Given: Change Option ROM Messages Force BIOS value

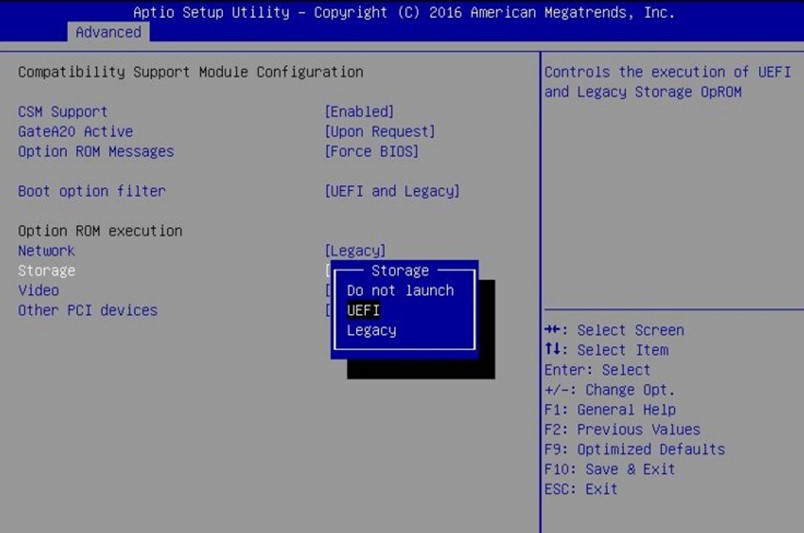Looking at the screenshot, I should point(371,152).
